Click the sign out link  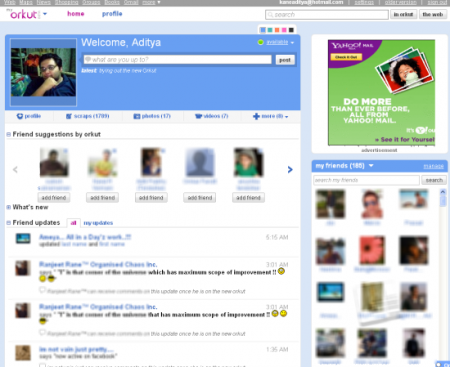tap(437, 2)
